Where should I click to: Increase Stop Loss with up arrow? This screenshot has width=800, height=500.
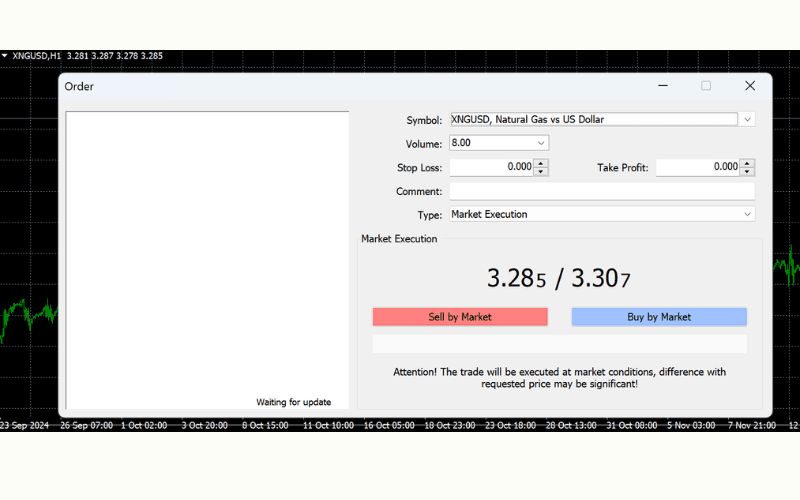tap(541, 163)
